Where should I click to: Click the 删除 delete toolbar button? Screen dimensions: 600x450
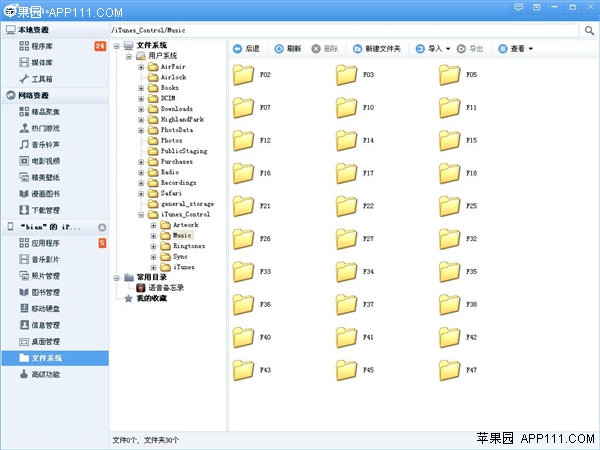[x=324, y=49]
